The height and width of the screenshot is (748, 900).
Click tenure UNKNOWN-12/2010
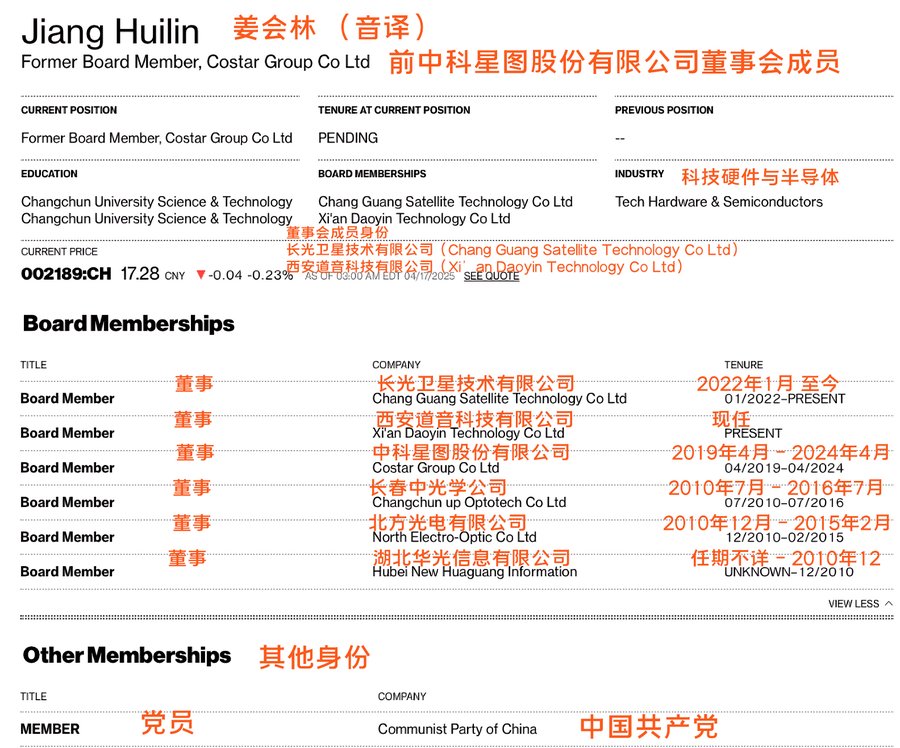pyautogui.click(x=789, y=572)
